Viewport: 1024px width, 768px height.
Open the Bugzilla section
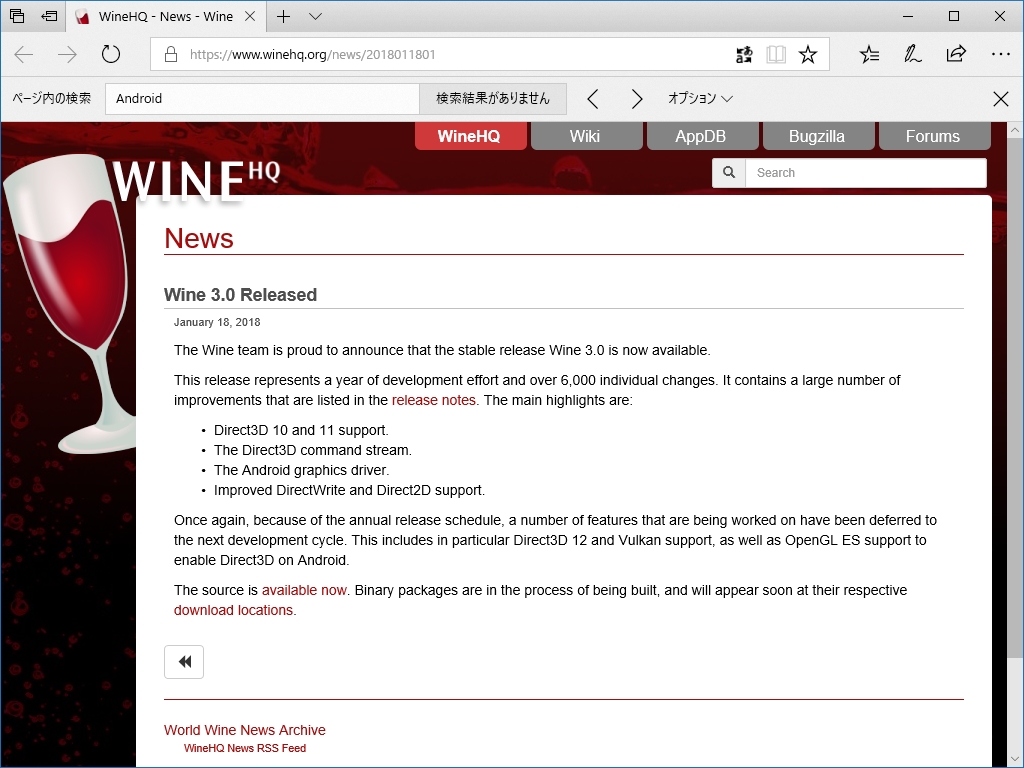[818, 135]
